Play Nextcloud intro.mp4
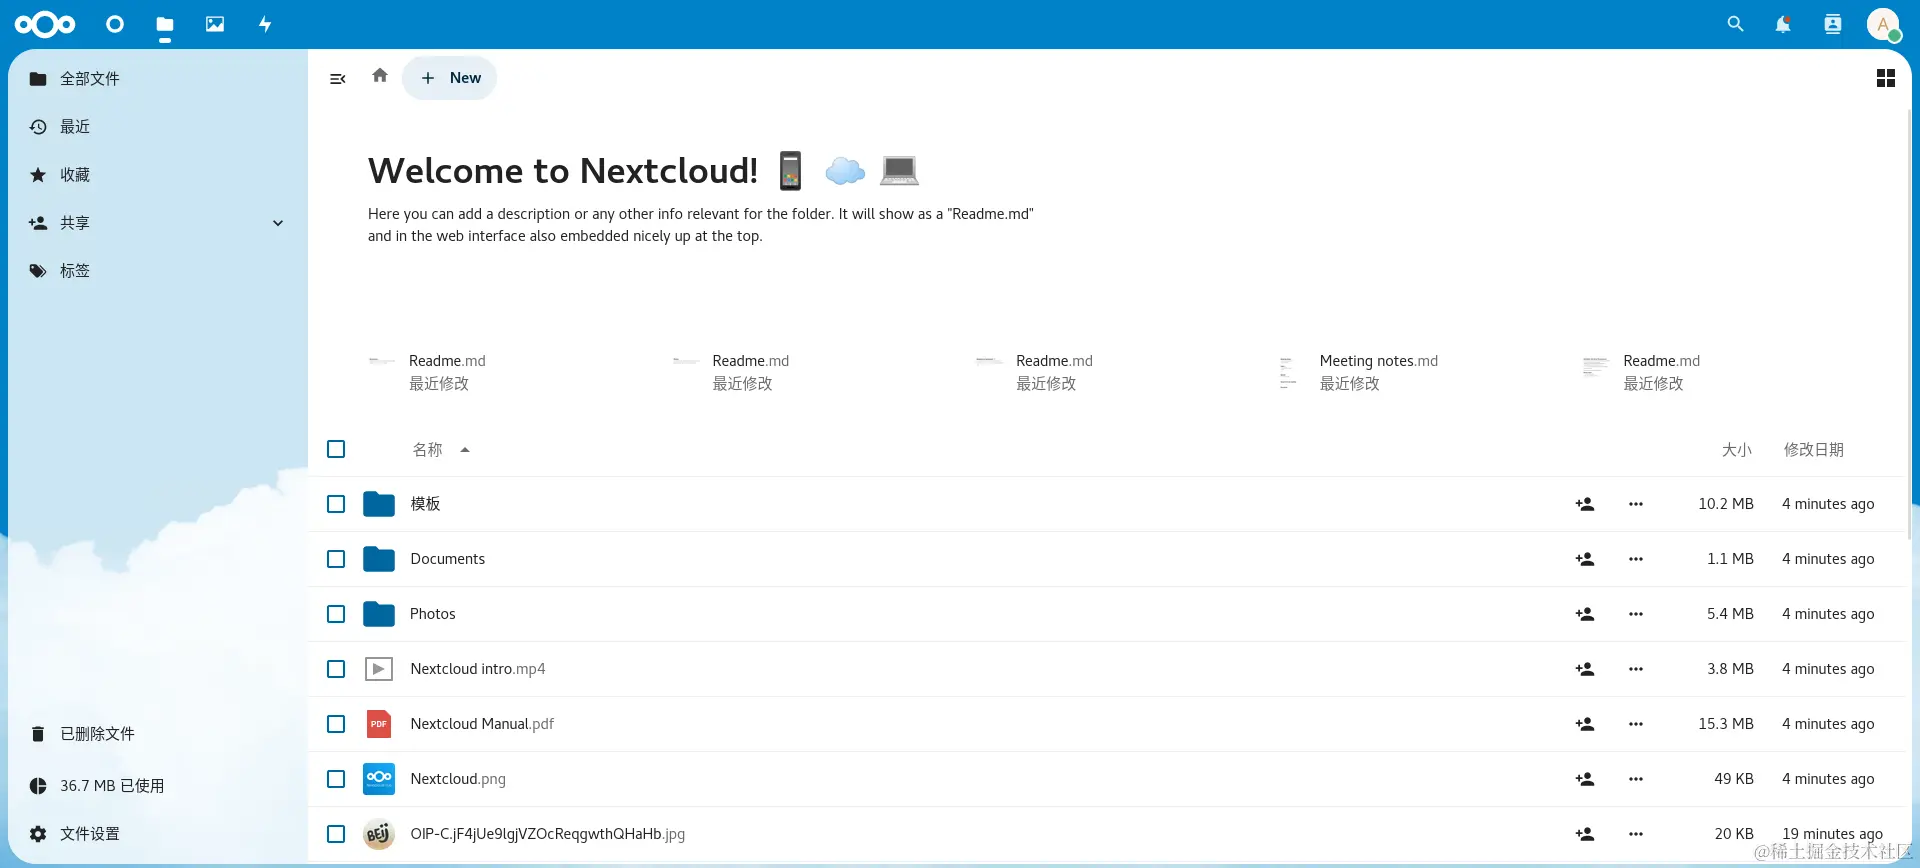The image size is (1920, 868). click(x=478, y=669)
